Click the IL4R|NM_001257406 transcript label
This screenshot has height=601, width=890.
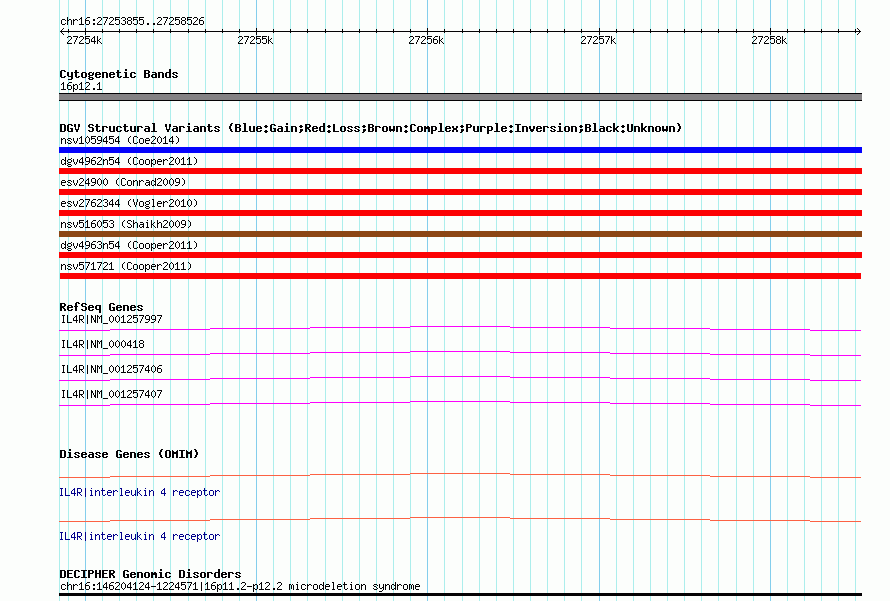point(111,369)
